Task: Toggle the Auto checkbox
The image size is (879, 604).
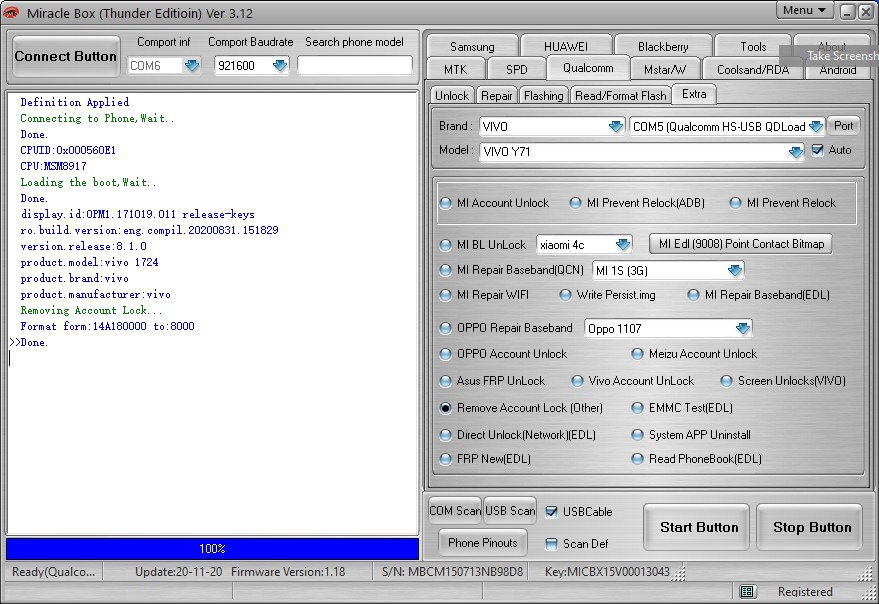Action: coord(817,150)
